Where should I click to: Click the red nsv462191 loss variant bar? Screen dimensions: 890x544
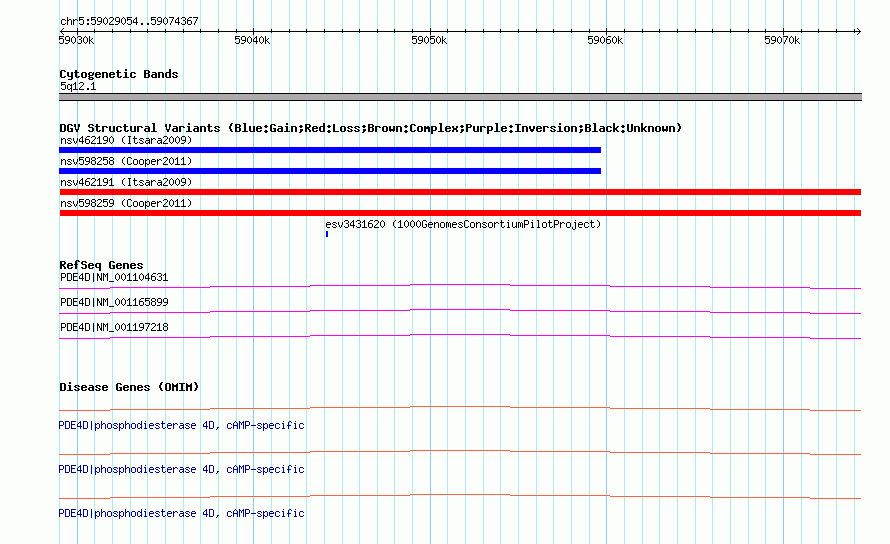460,192
